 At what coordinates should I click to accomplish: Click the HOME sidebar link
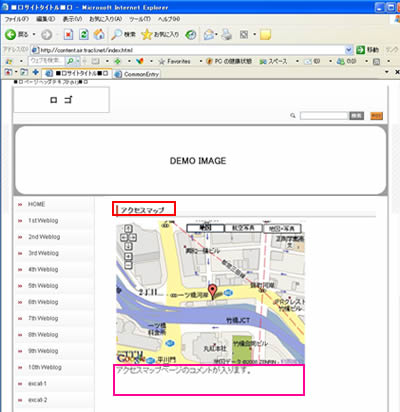pyautogui.click(x=36, y=204)
